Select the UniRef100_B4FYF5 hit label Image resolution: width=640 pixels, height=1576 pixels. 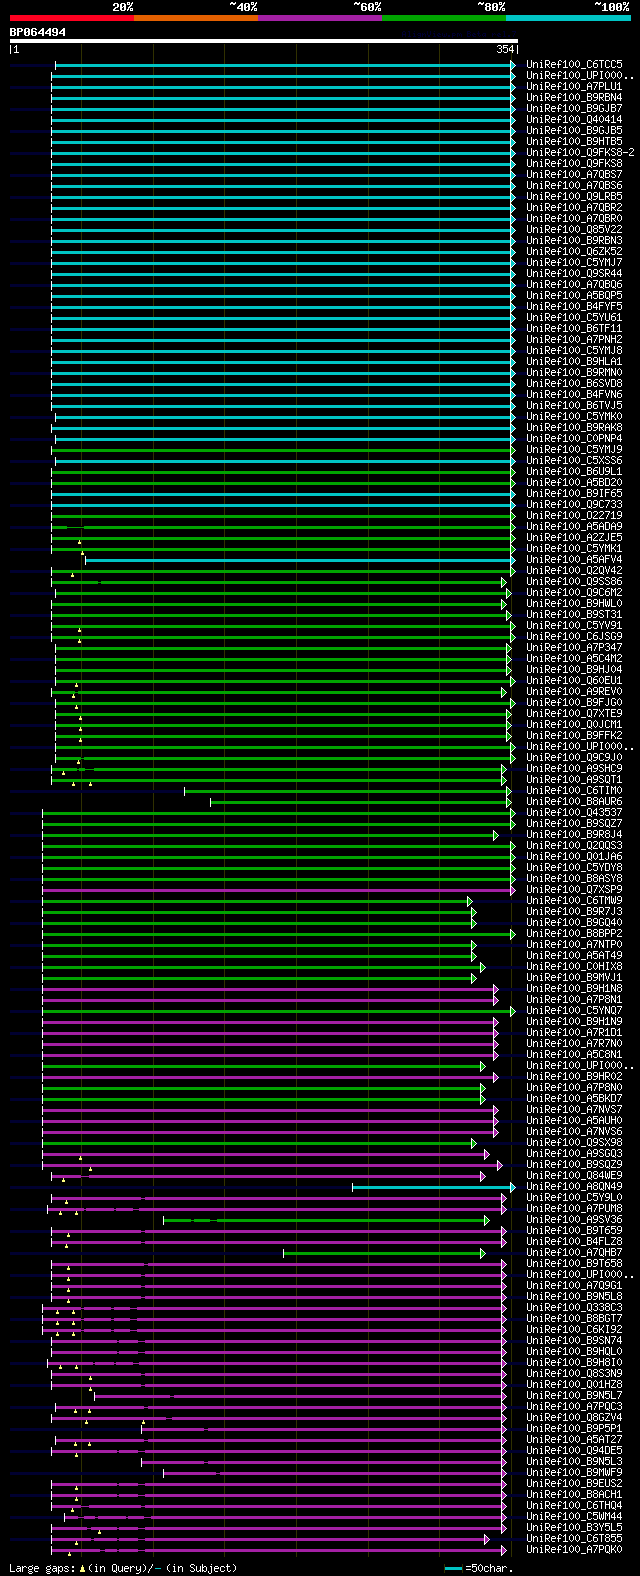(x=574, y=306)
